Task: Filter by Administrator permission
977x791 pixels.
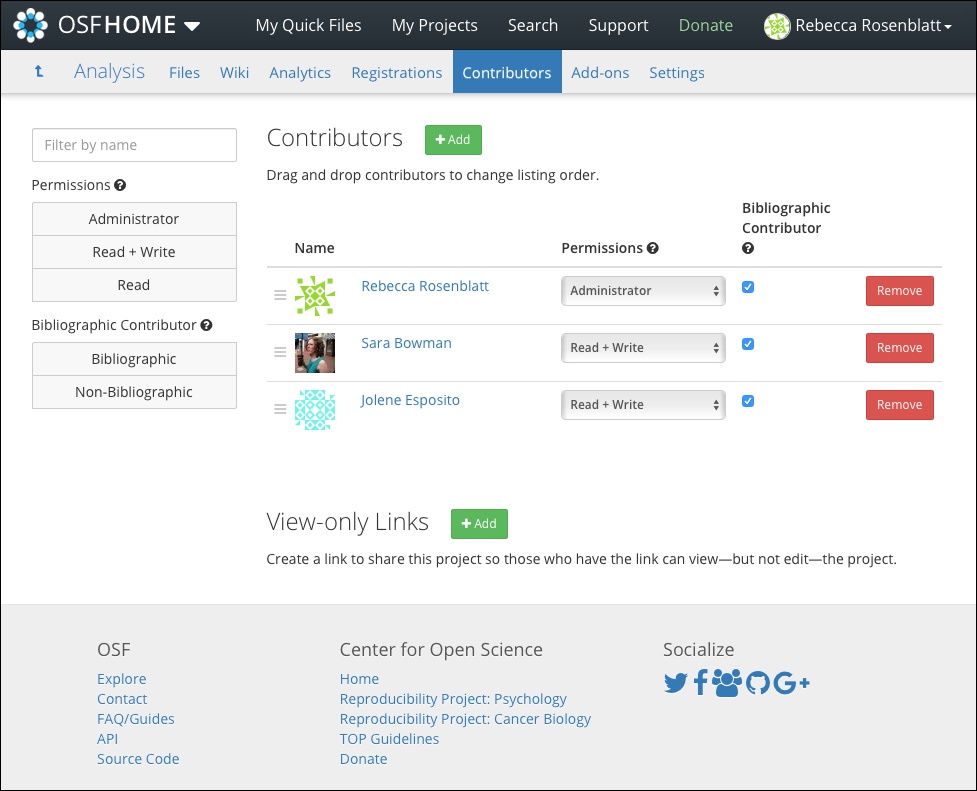Action: [134, 219]
